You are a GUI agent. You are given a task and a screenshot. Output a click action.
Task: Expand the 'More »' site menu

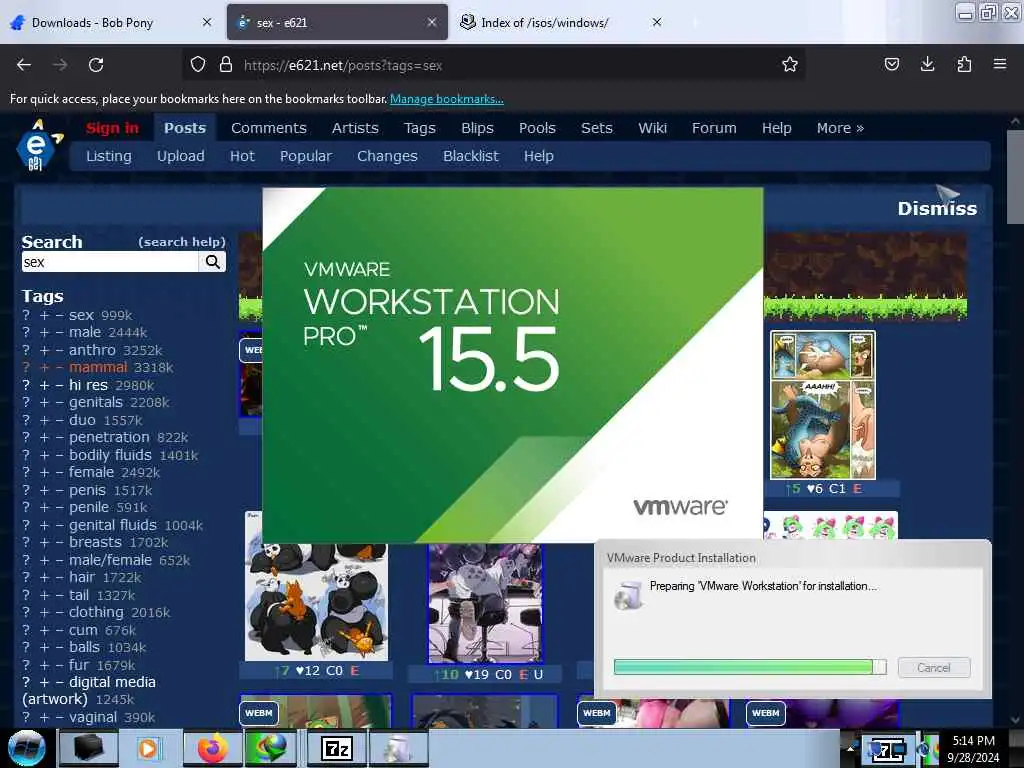click(840, 128)
